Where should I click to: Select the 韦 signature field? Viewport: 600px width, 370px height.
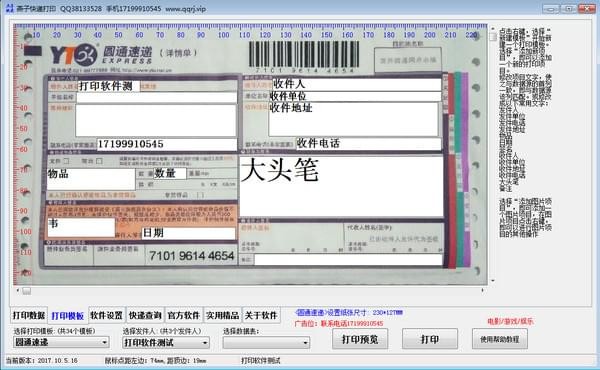81,227
